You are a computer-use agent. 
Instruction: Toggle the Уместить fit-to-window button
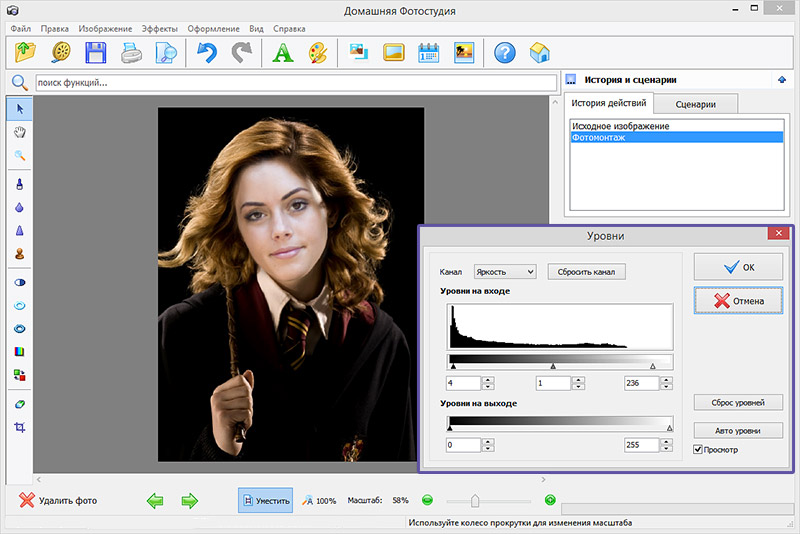click(x=266, y=500)
